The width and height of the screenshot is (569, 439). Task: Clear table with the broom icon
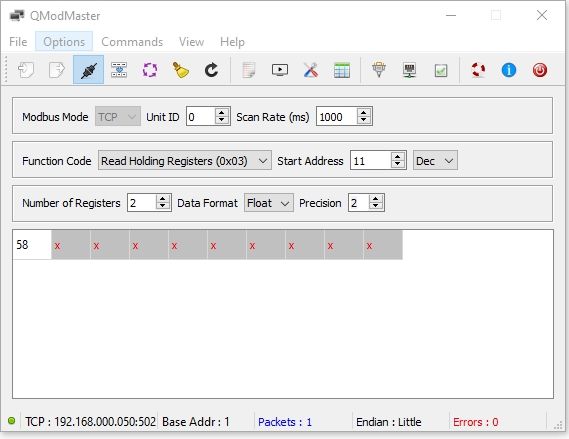180,70
